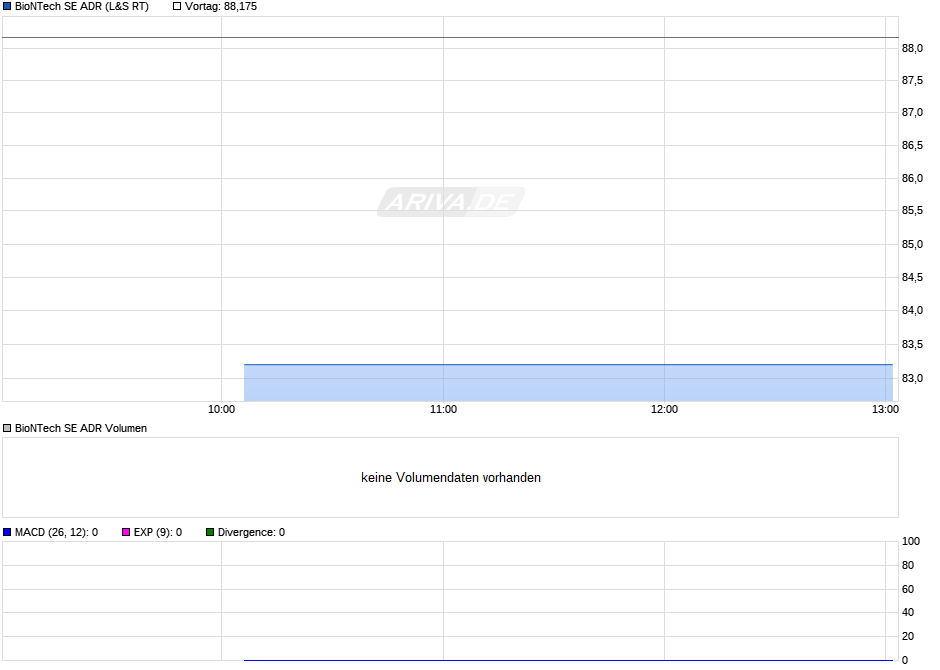Click the 85,0 price axis label

[912, 245]
